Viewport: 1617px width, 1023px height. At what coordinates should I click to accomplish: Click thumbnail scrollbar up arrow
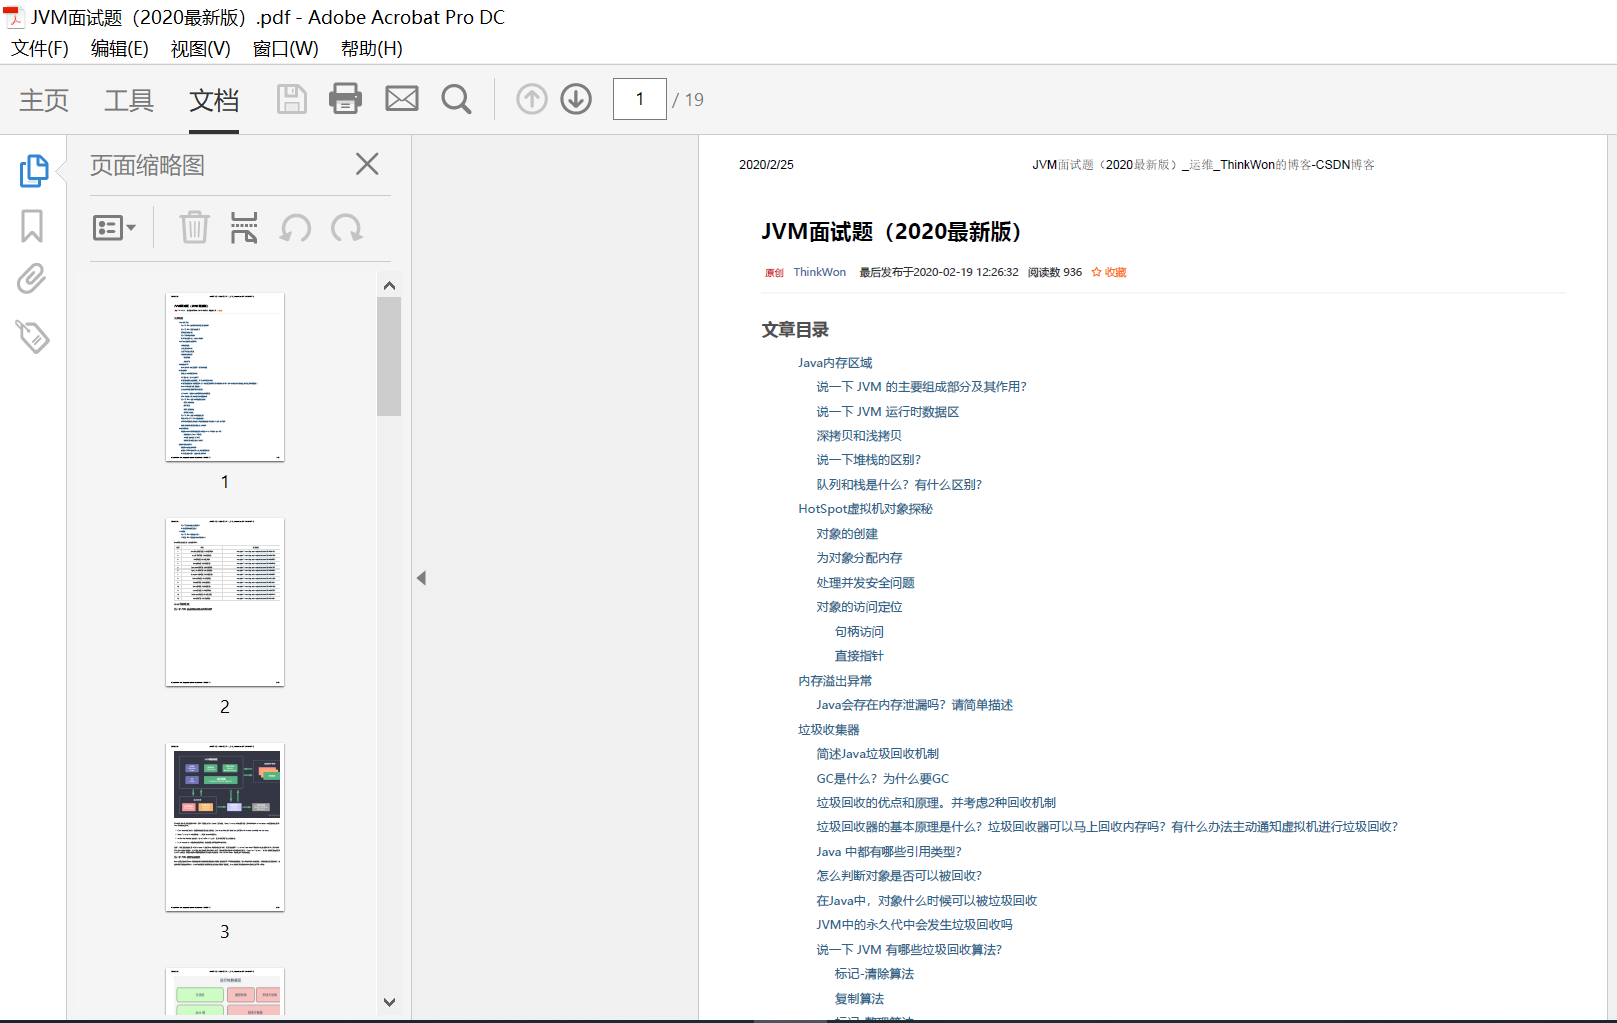(x=389, y=286)
